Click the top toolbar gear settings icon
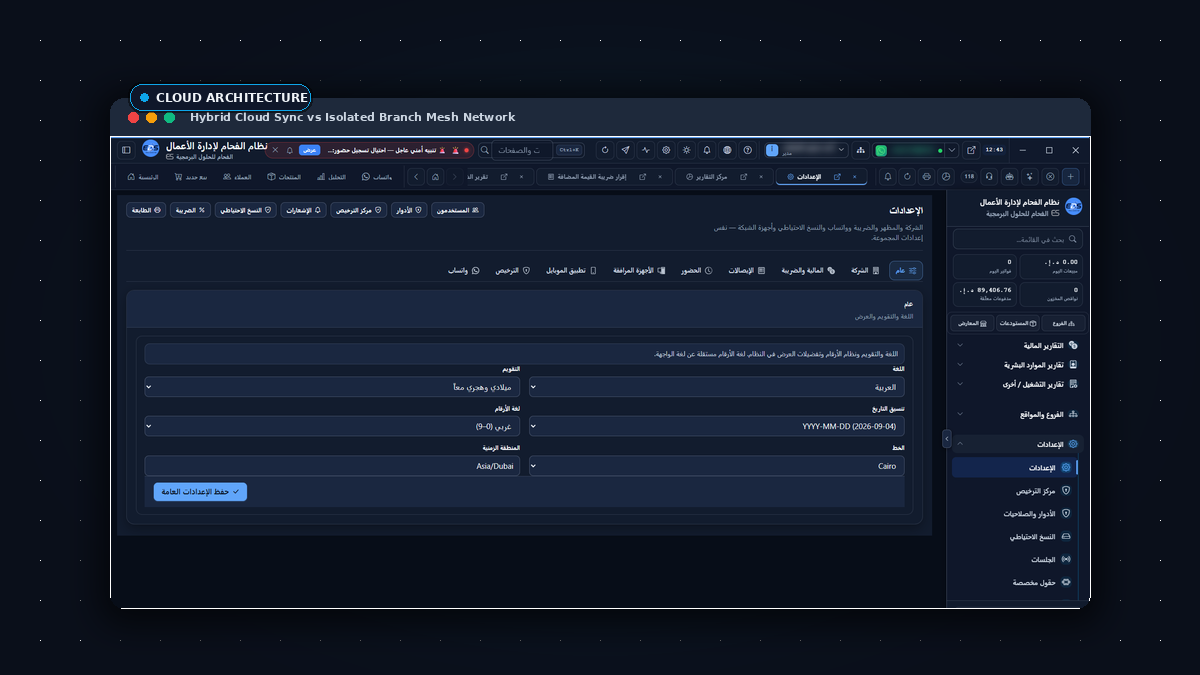The image size is (1200, 675). [666, 150]
